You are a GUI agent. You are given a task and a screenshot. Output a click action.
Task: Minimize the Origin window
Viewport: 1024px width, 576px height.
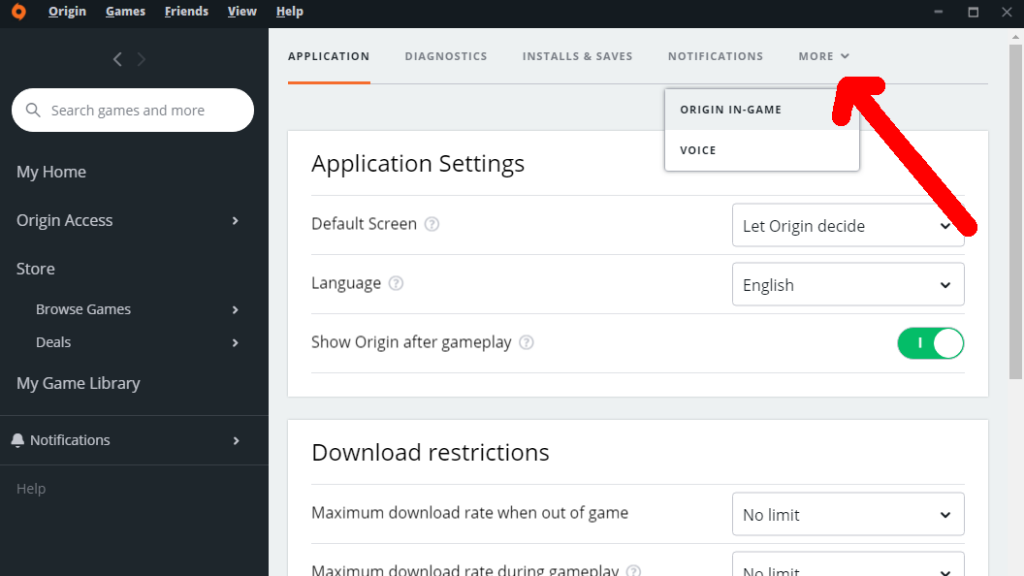click(x=938, y=12)
